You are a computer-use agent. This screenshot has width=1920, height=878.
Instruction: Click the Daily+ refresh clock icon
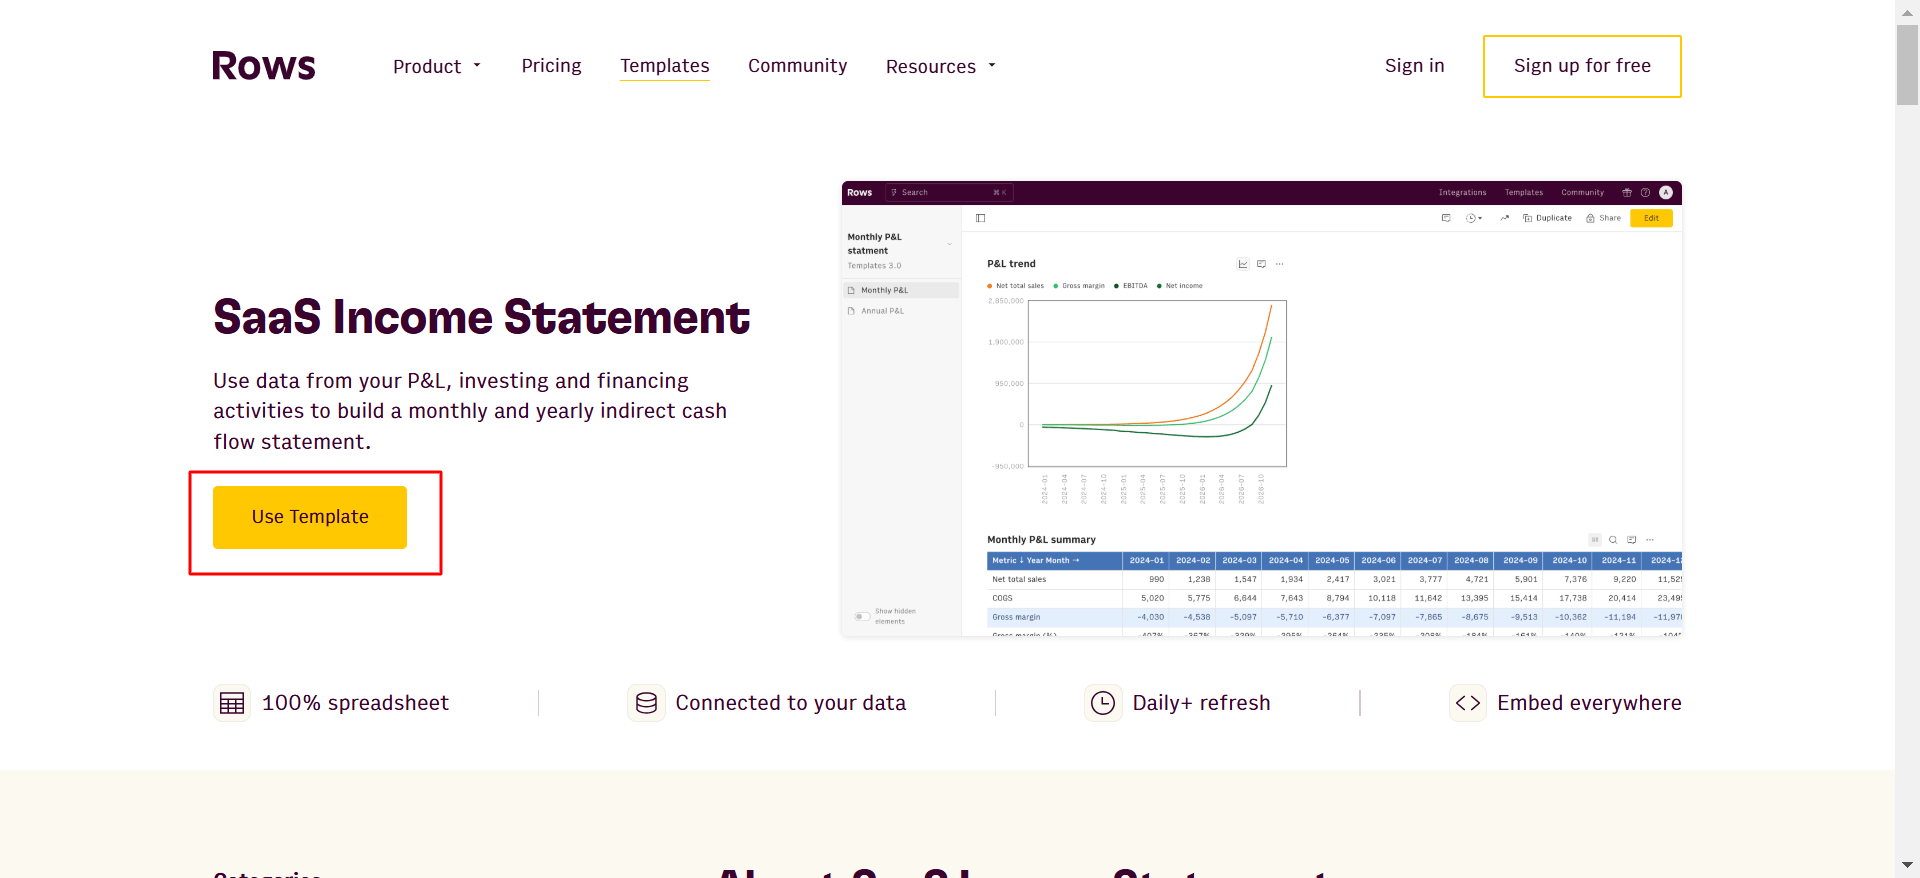[1103, 703]
